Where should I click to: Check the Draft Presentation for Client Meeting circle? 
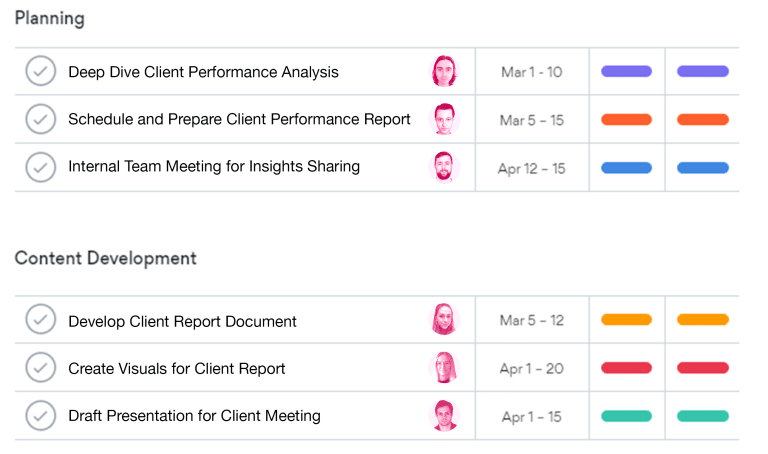point(40,416)
